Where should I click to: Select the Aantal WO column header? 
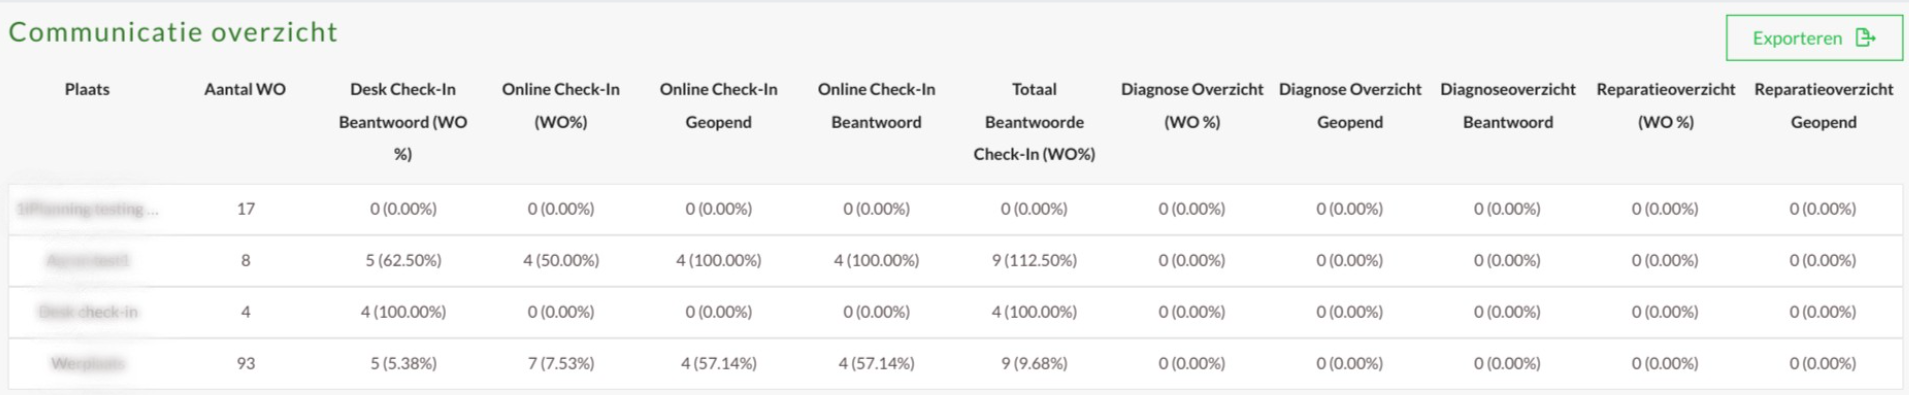tap(245, 89)
